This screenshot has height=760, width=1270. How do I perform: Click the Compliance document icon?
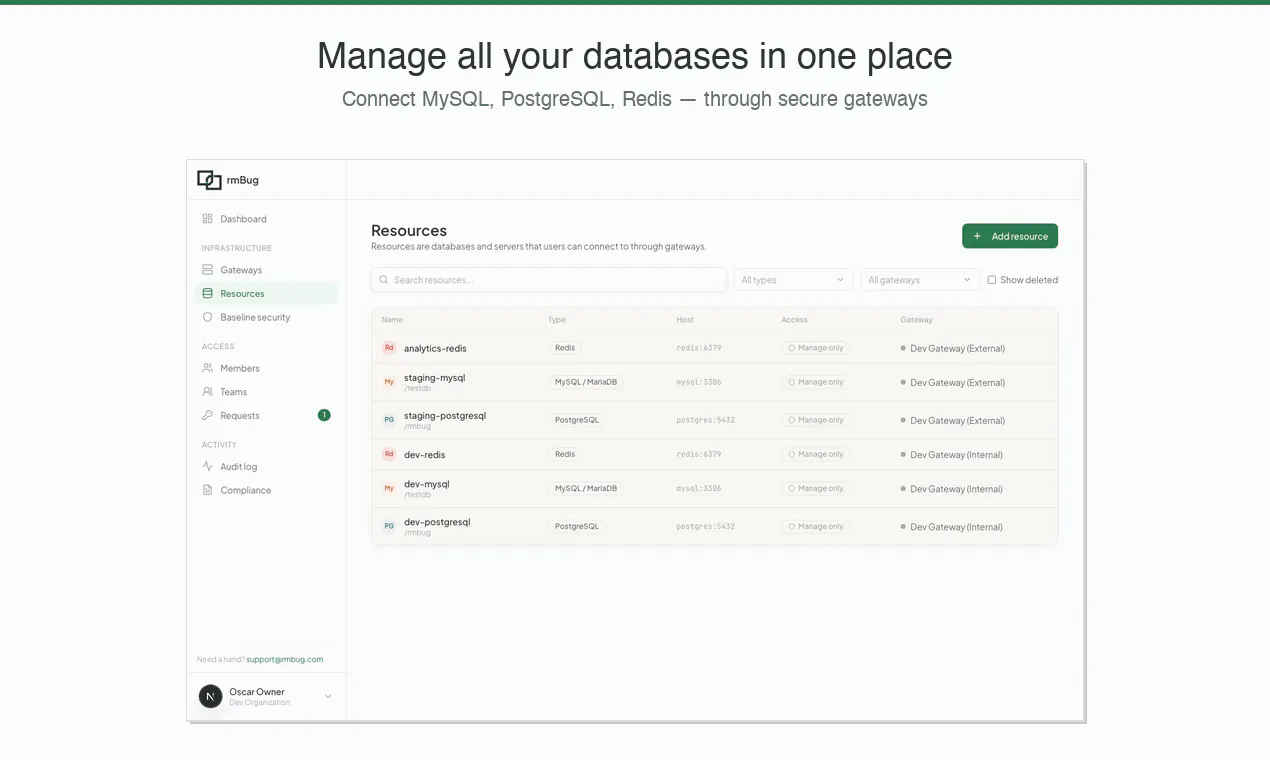tap(207, 490)
